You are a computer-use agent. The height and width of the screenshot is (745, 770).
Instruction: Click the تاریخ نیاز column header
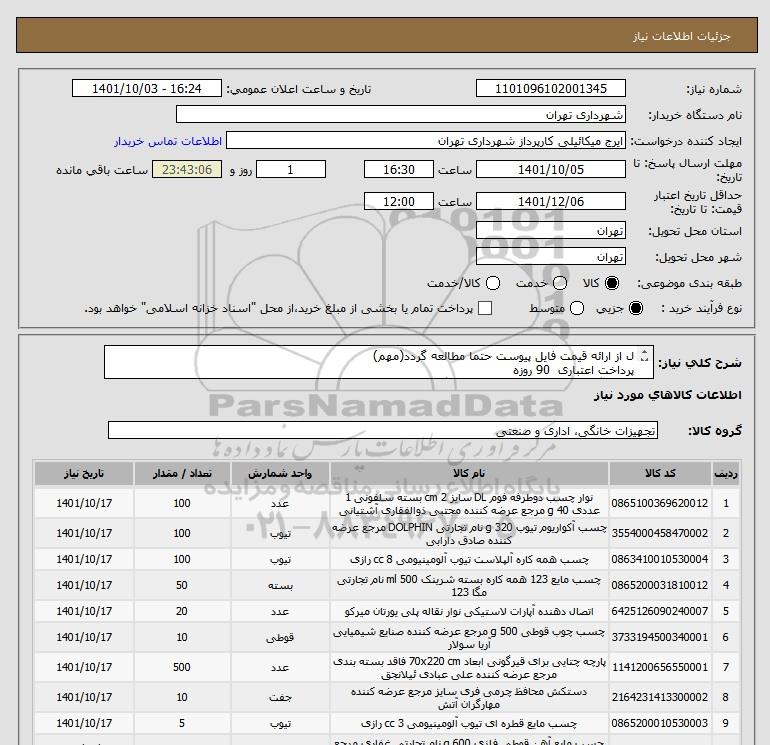click(84, 473)
